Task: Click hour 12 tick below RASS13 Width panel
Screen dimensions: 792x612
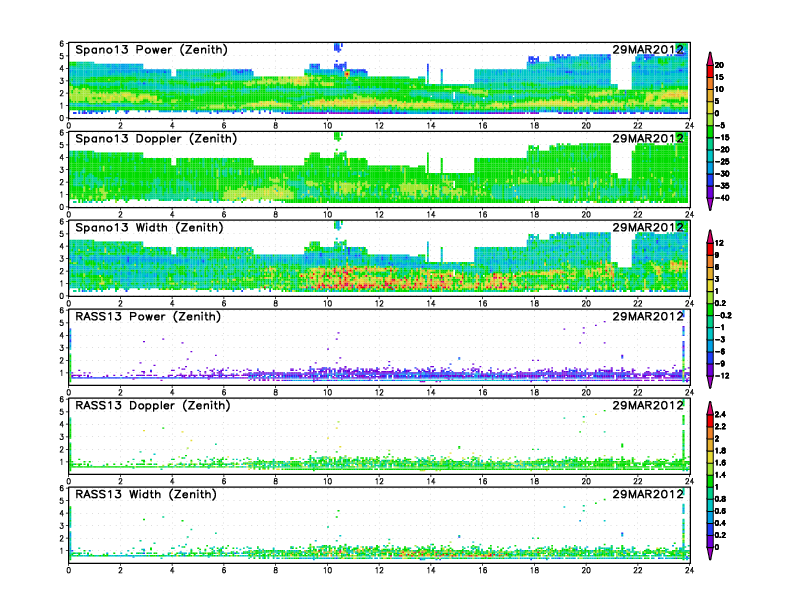Action: (379, 570)
